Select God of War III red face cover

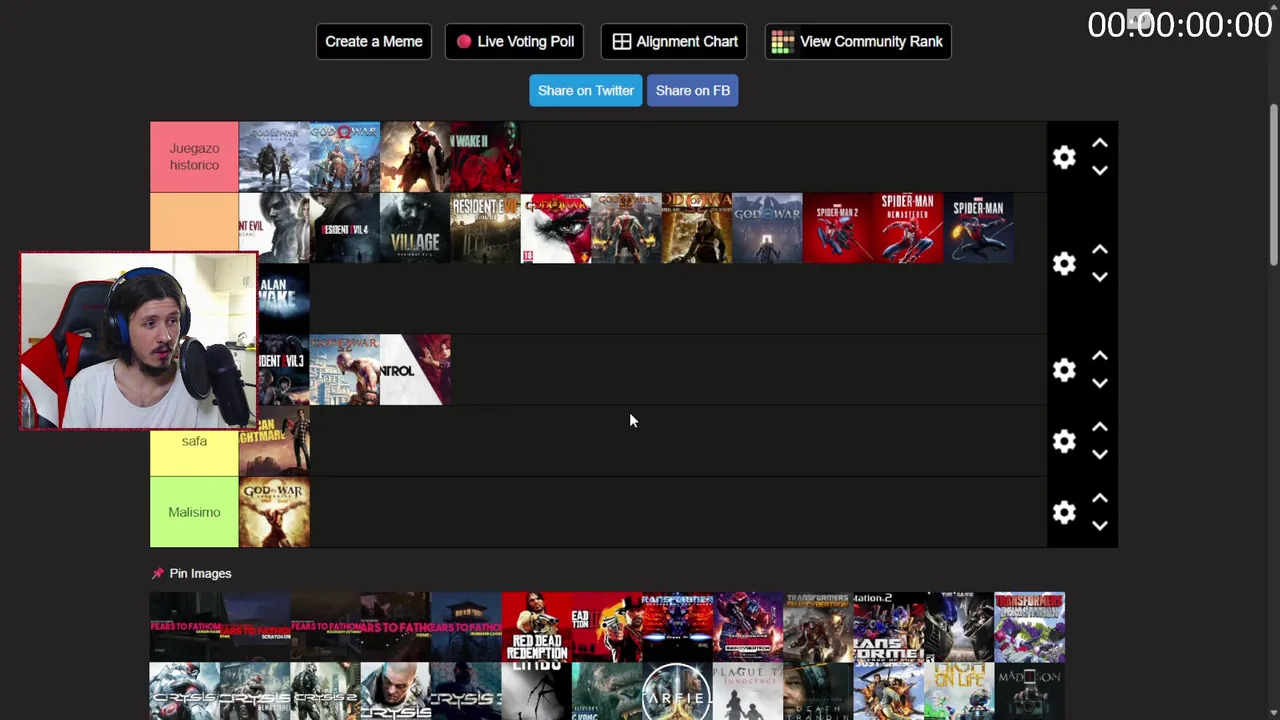[x=556, y=228]
